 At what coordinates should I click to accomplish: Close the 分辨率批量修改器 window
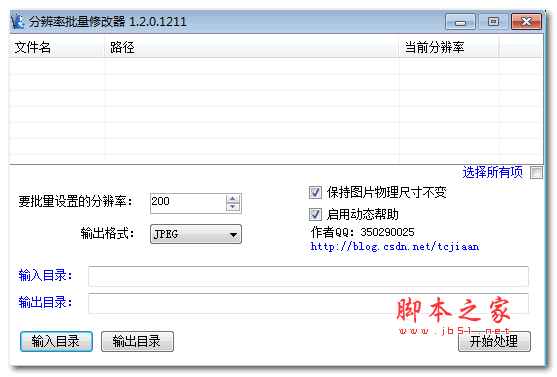click(x=526, y=22)
